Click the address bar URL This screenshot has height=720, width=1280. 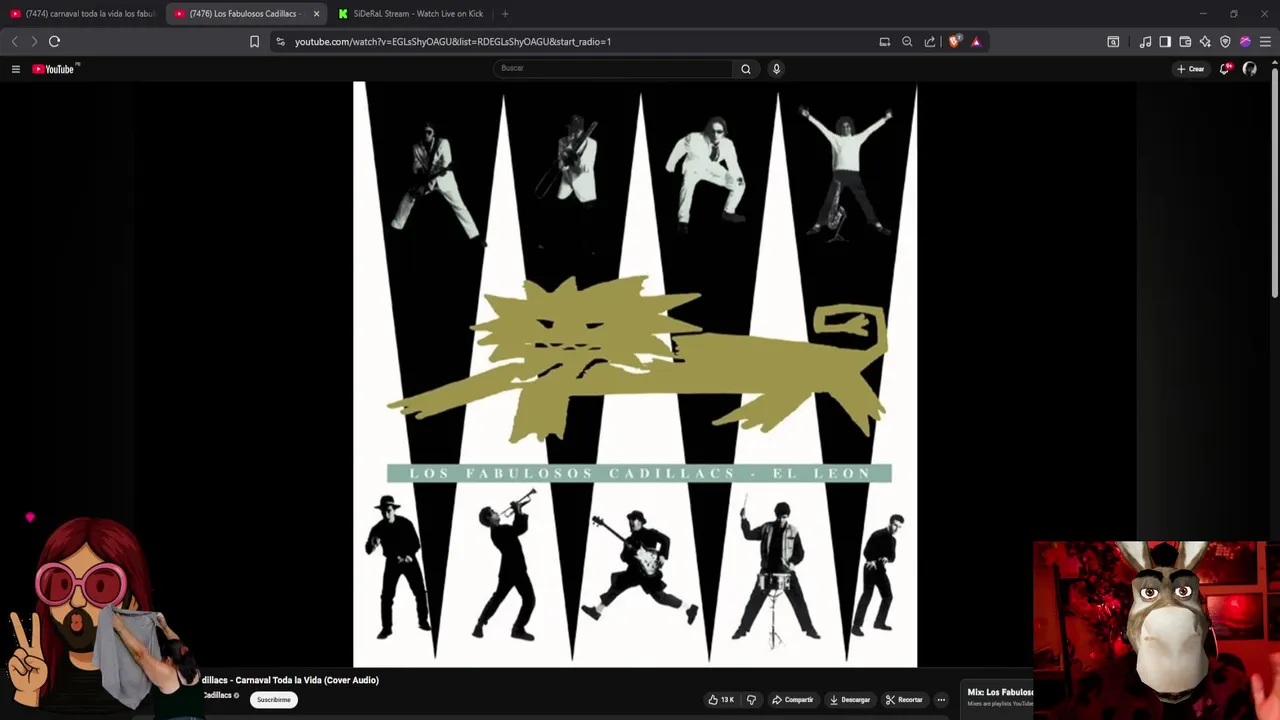click(x=453, y=42)
